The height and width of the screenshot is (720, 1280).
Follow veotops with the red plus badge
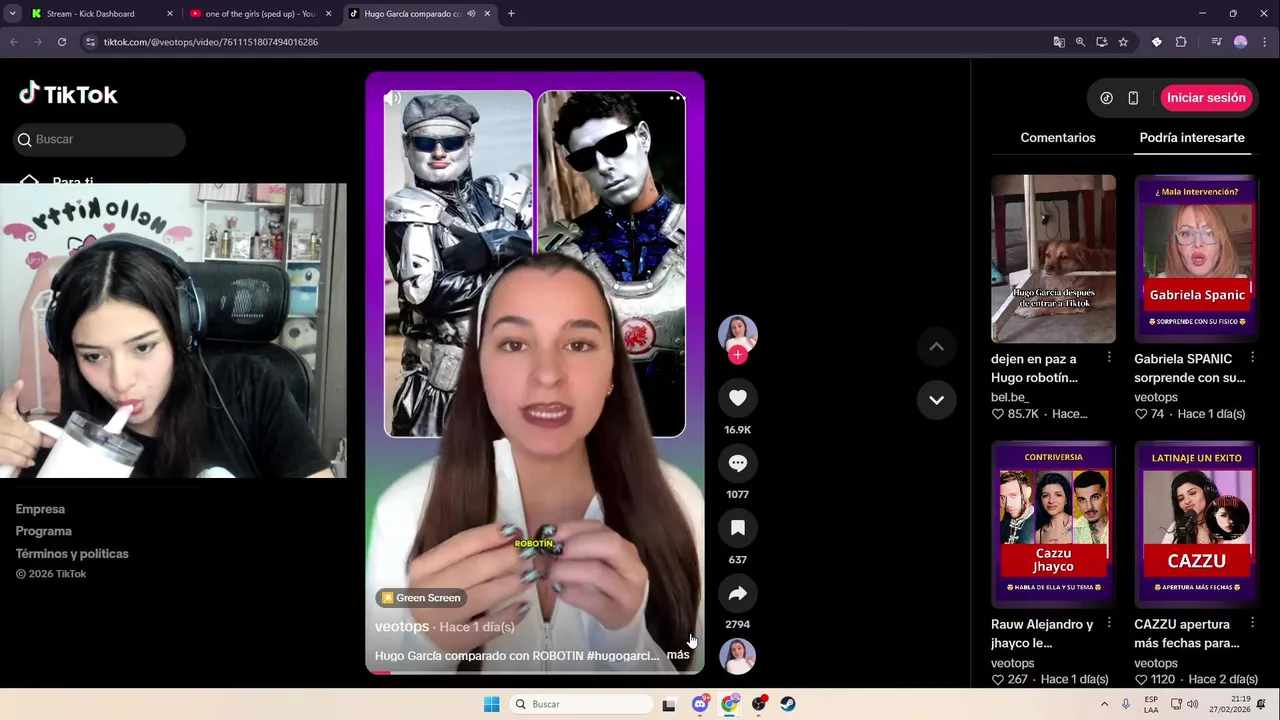[x=738, y=355]
